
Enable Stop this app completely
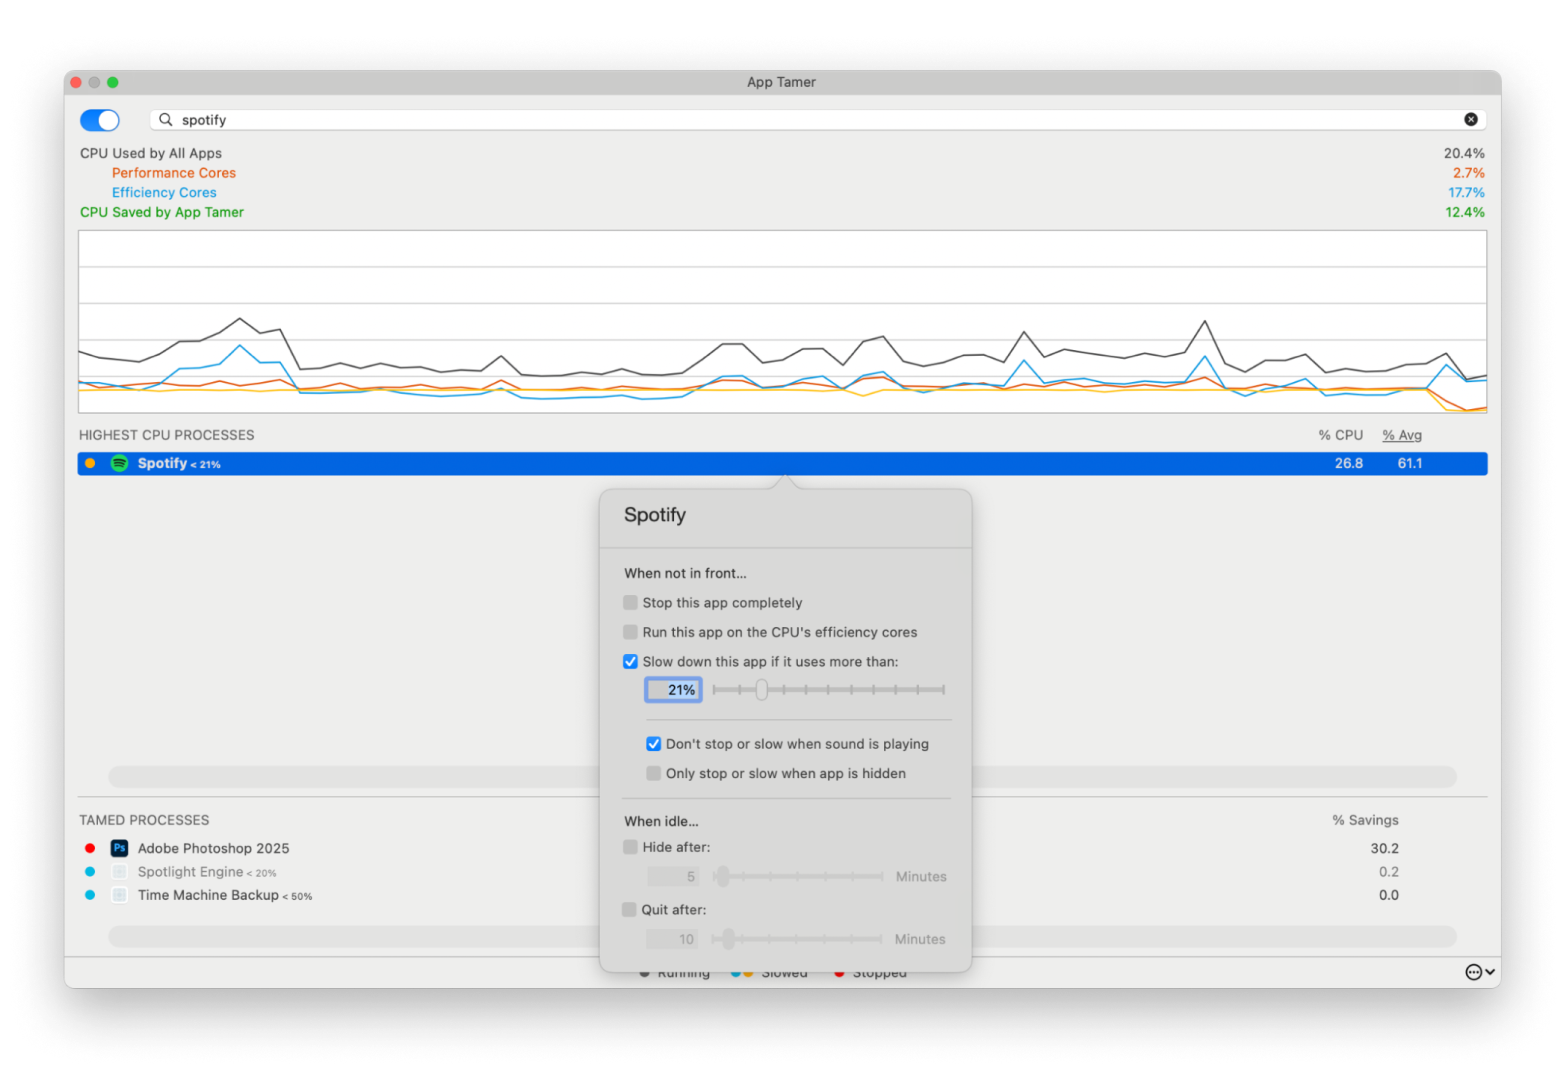630,603
